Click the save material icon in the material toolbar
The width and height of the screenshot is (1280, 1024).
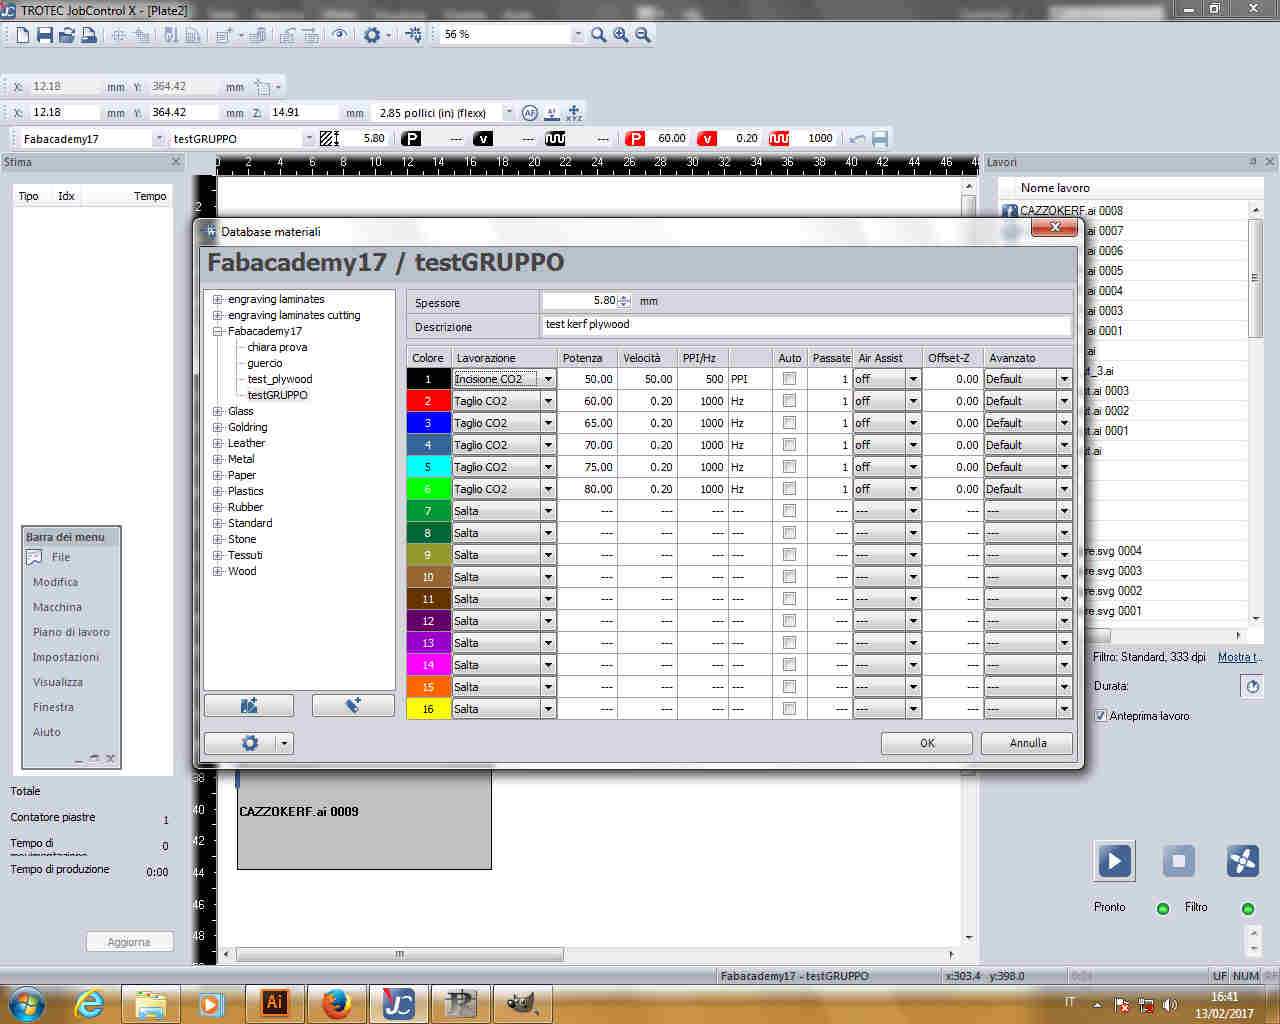click(880, 139)
